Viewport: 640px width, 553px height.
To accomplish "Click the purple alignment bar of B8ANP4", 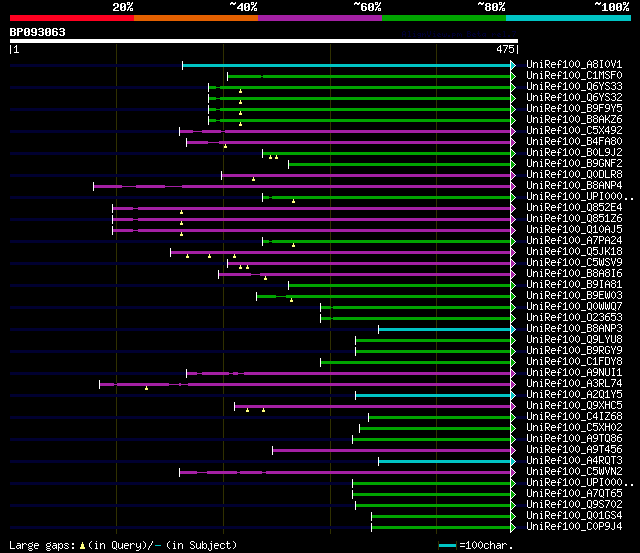I will (302, 187).
